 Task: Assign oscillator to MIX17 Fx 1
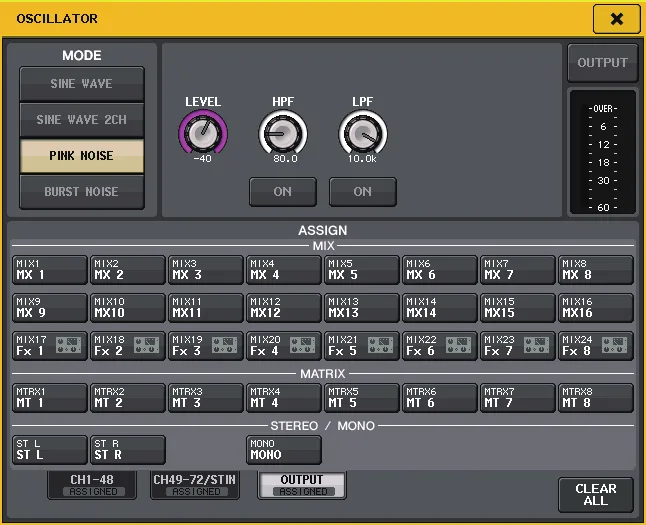(50, 346)
